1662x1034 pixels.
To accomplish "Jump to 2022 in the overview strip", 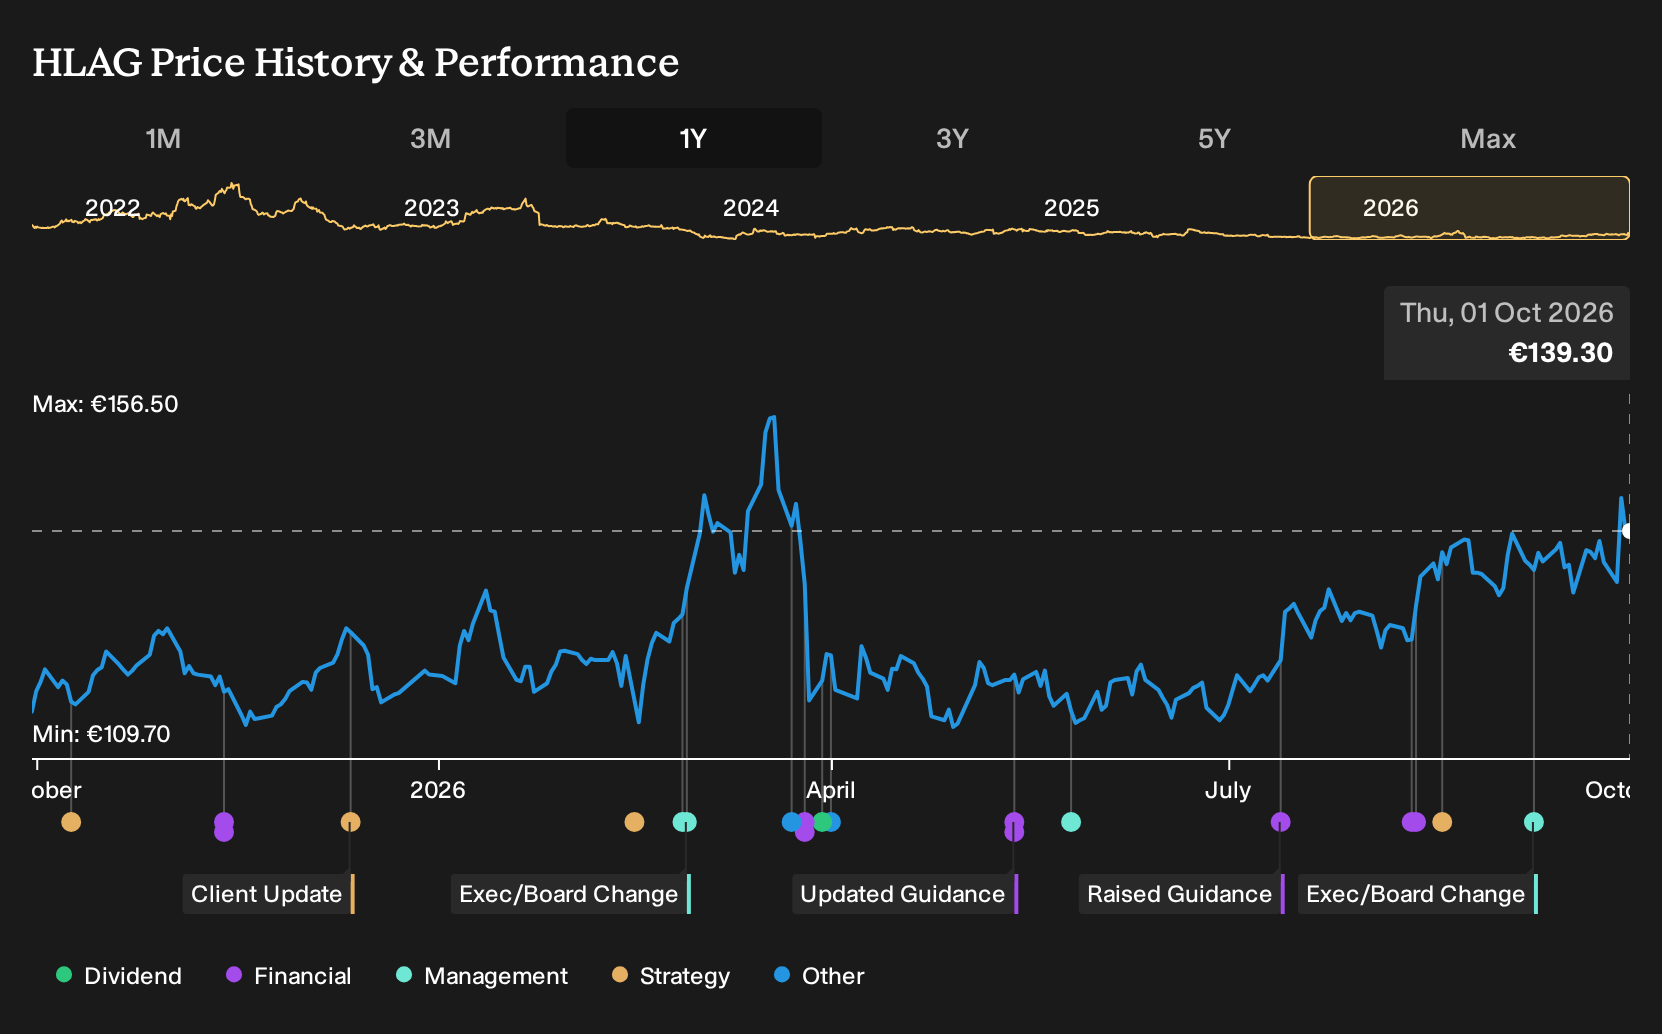I will coord(112,208).
